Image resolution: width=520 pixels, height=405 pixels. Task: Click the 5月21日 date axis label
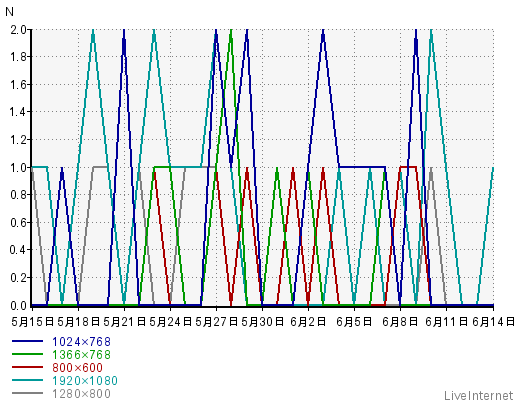[x=125, y=322]
